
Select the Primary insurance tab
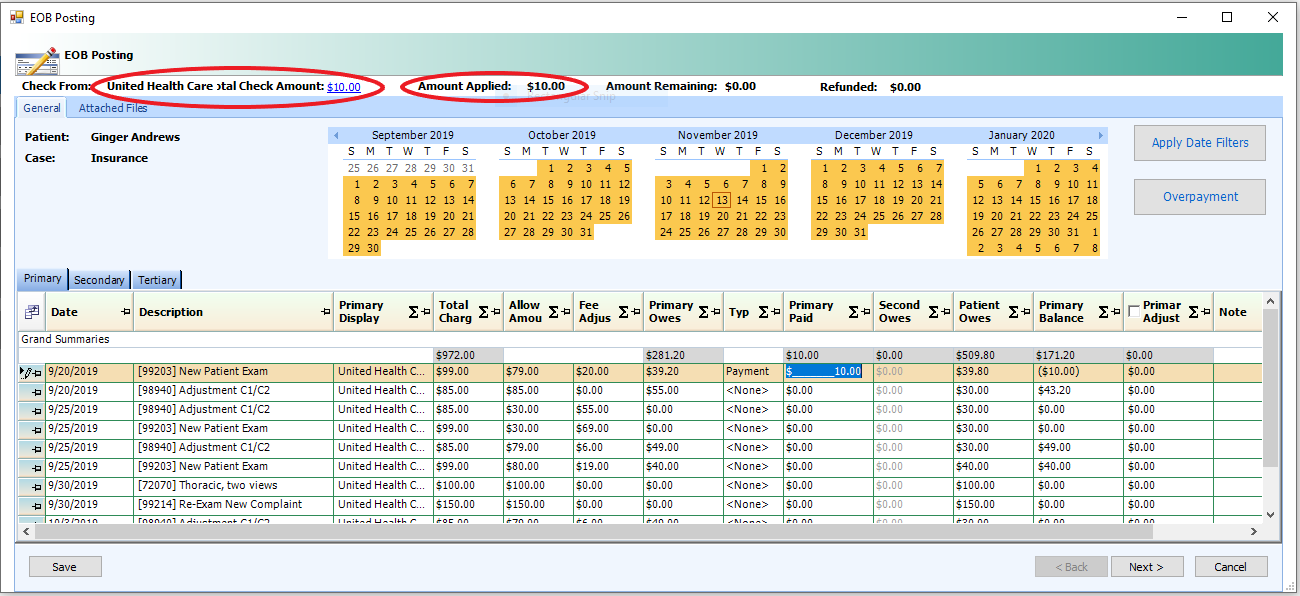tap(42, 279)
